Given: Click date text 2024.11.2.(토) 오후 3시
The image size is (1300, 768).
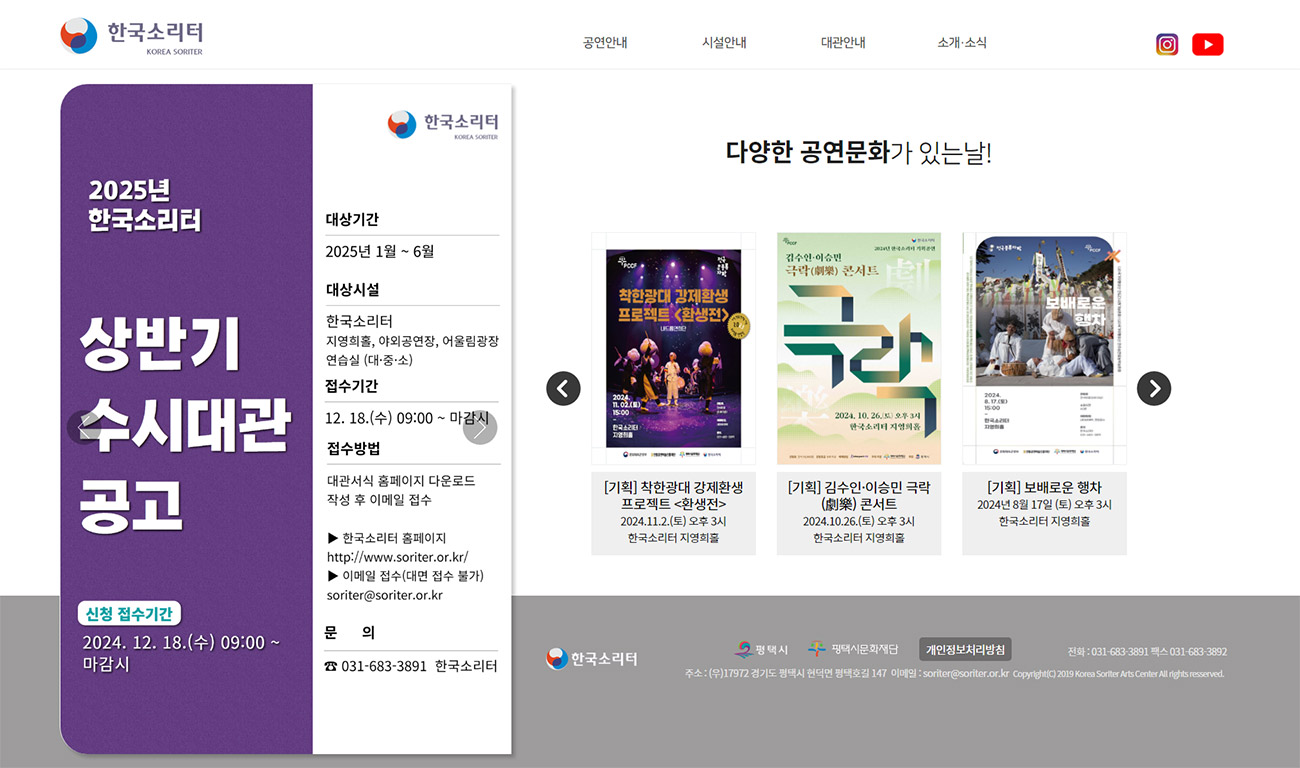Looking at the screenshot, I should [673, 521].
